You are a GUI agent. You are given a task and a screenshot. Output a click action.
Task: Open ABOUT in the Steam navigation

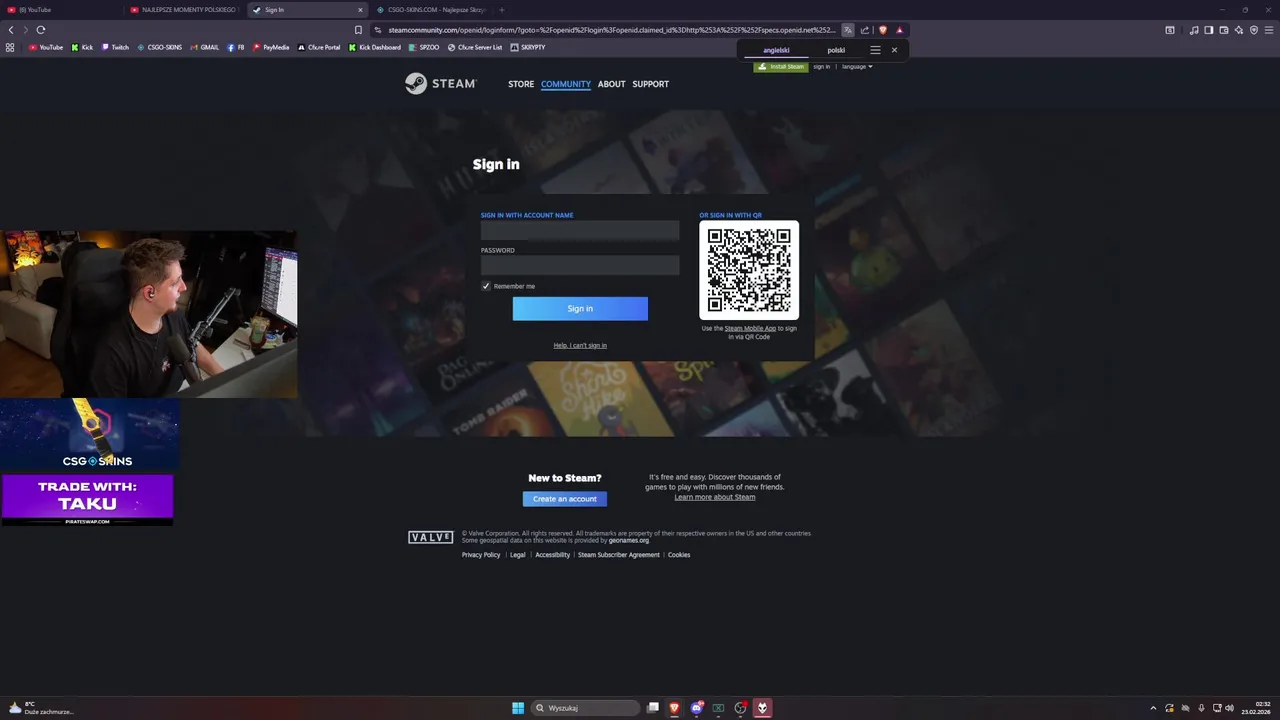612,84
